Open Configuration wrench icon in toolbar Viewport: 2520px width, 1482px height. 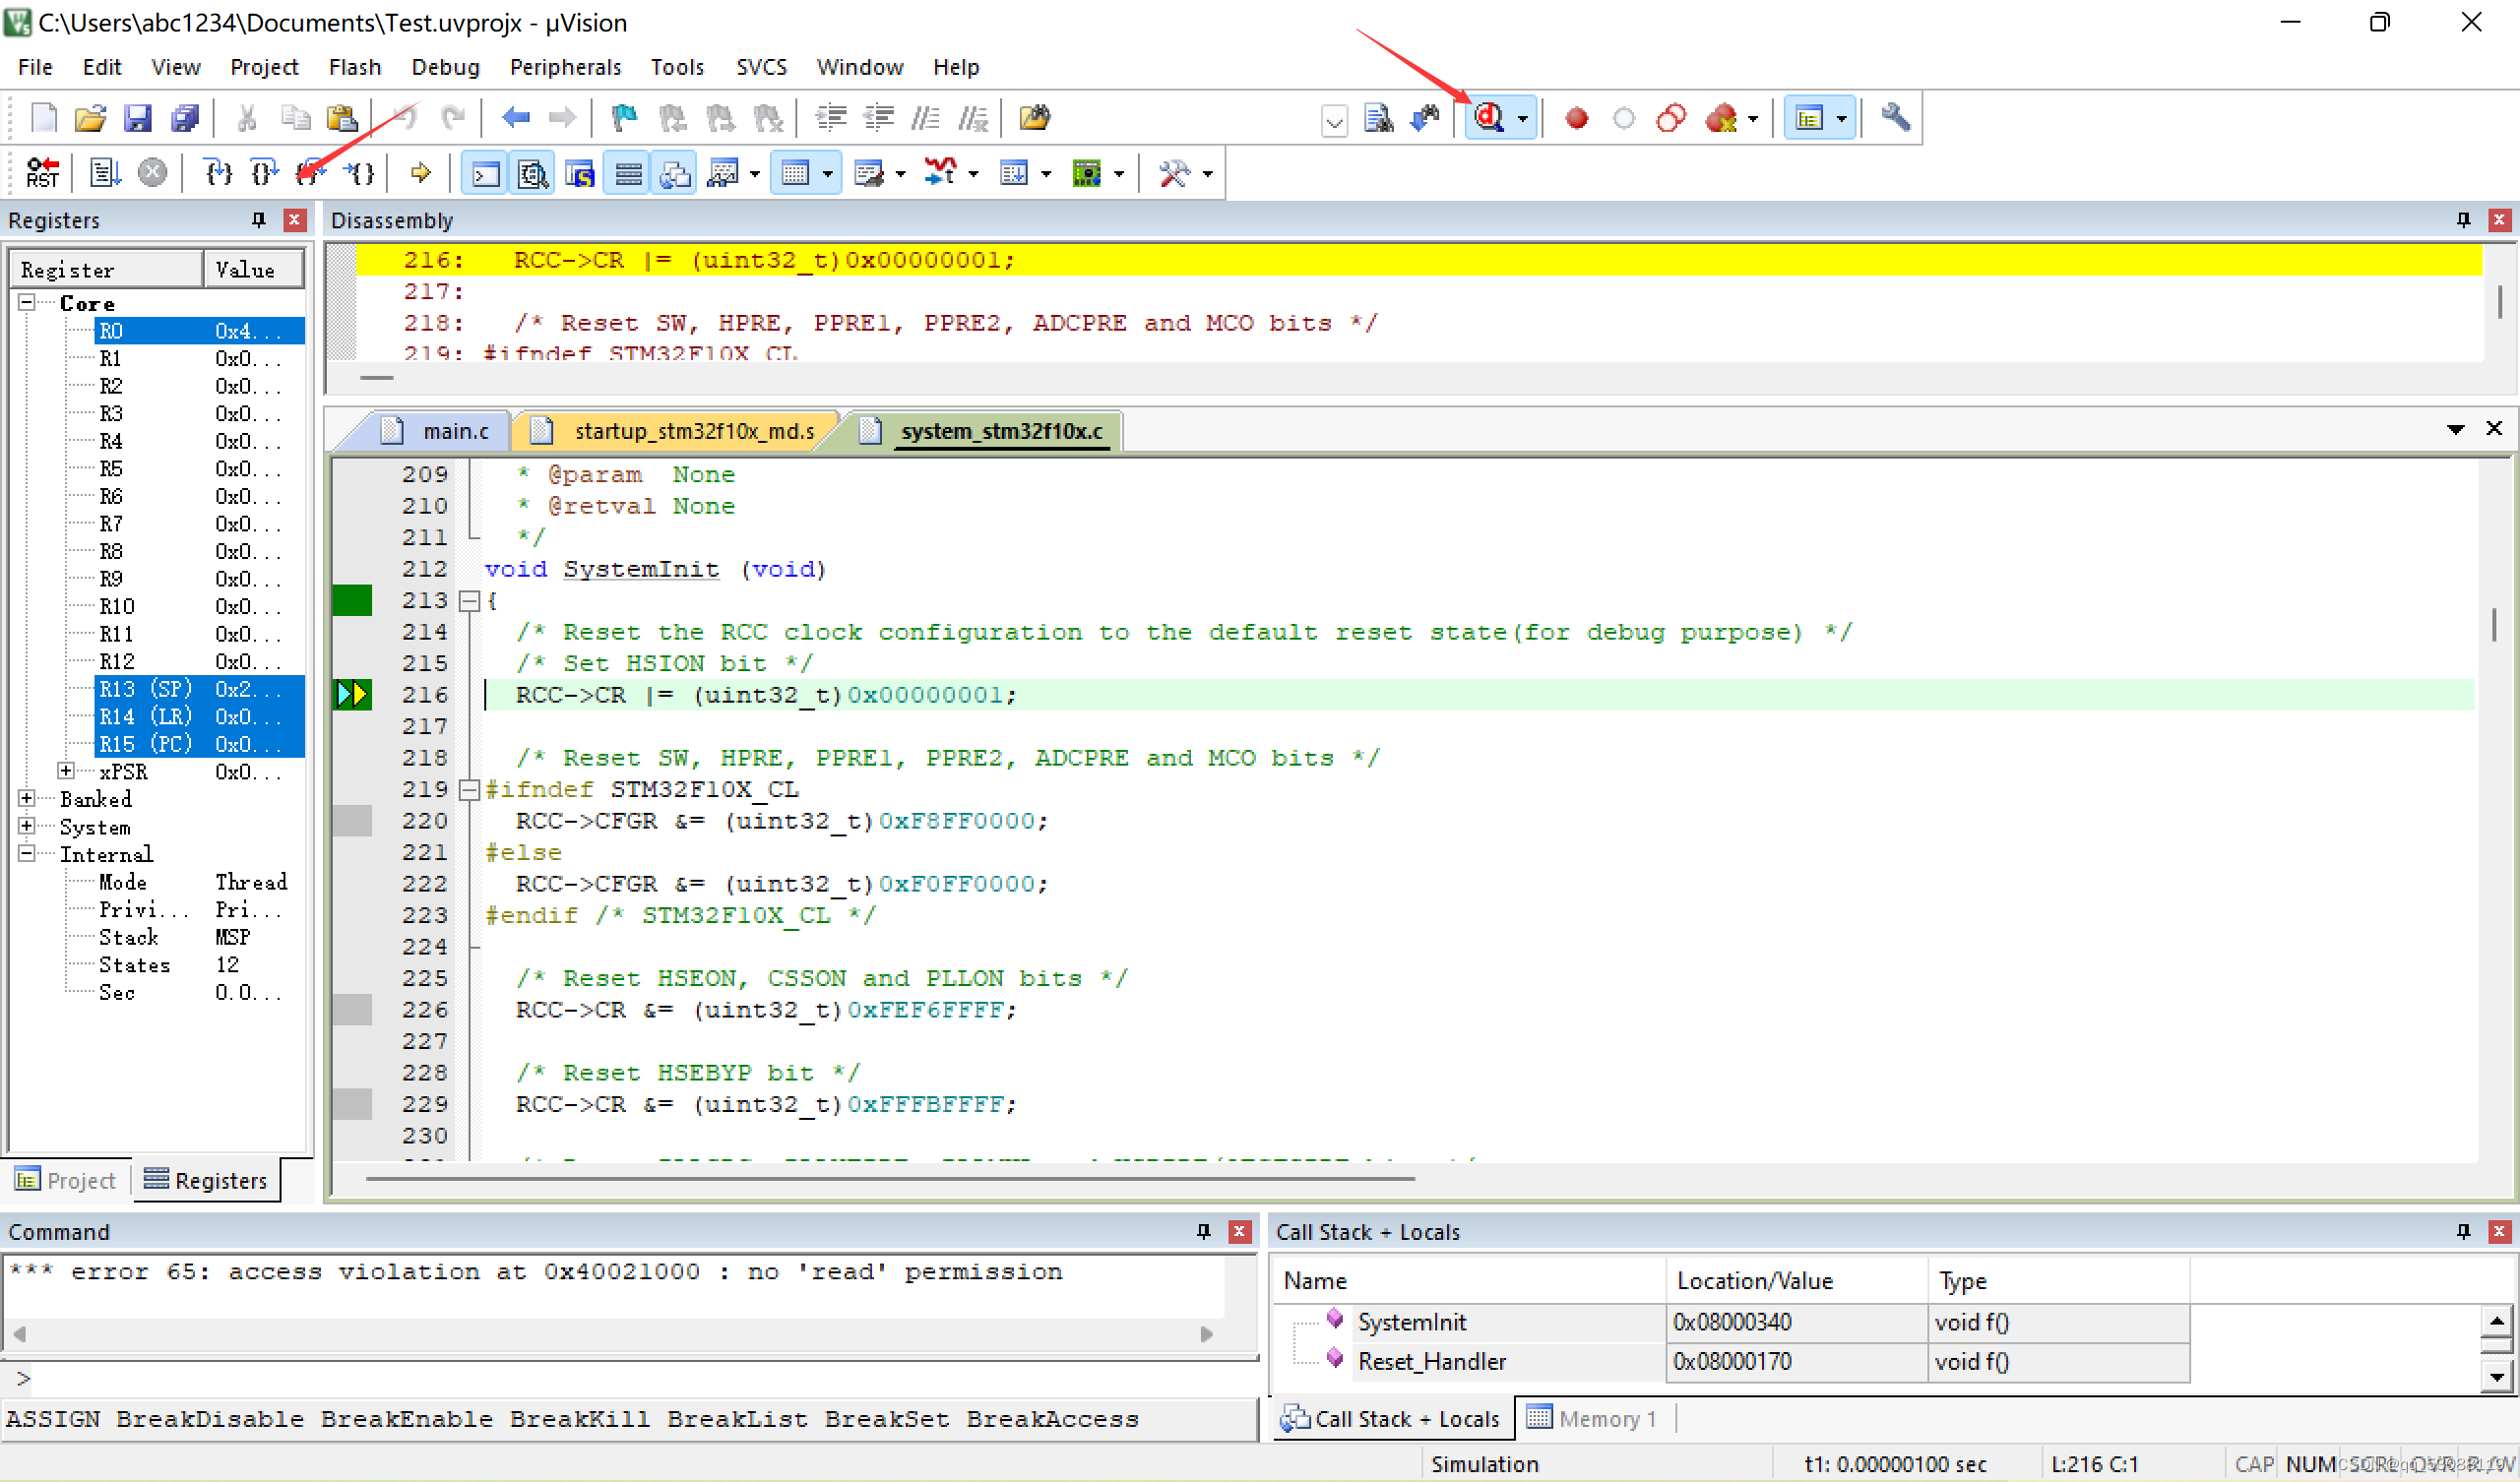pos(1895,118)
